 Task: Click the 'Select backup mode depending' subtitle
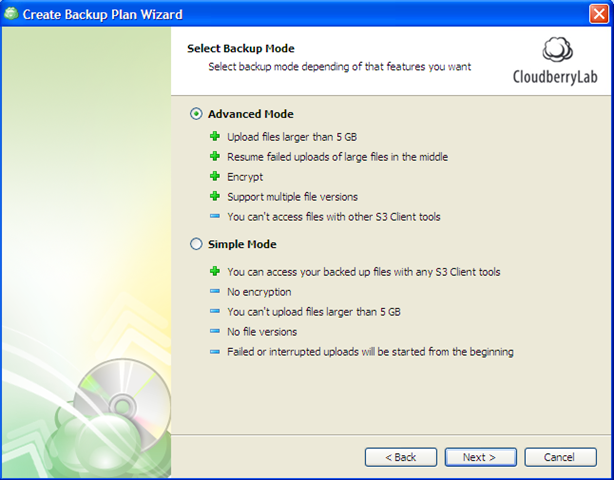[340, 67]
